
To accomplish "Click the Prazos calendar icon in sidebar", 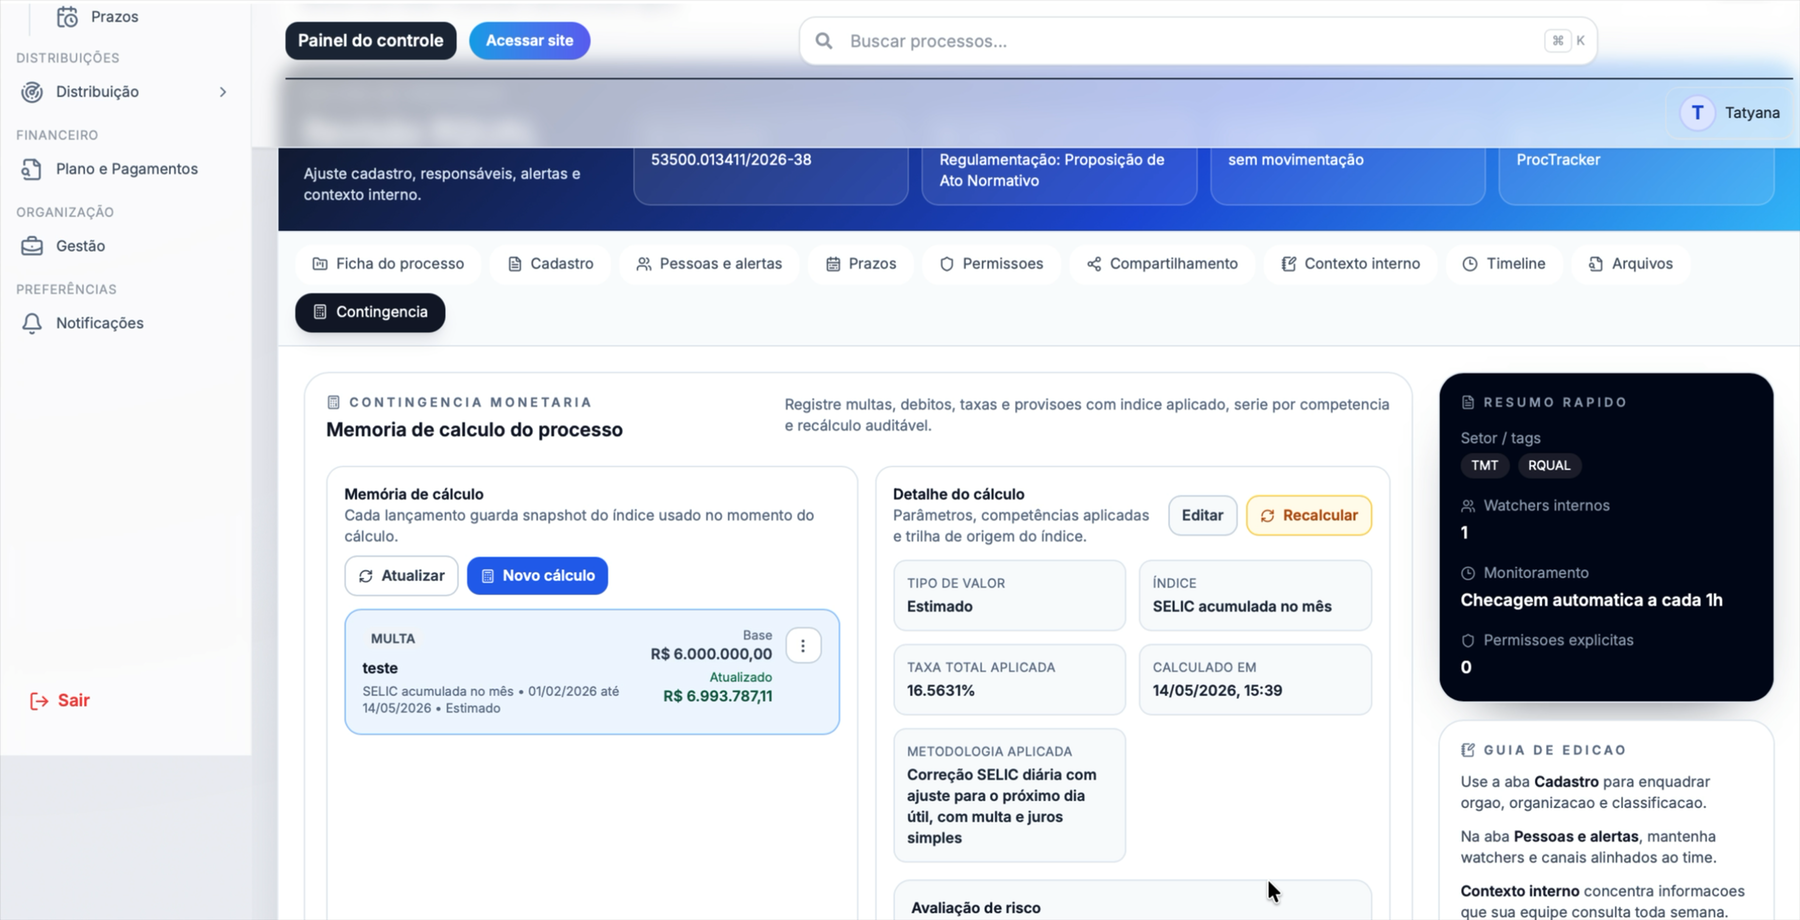I will pos(67,17).
